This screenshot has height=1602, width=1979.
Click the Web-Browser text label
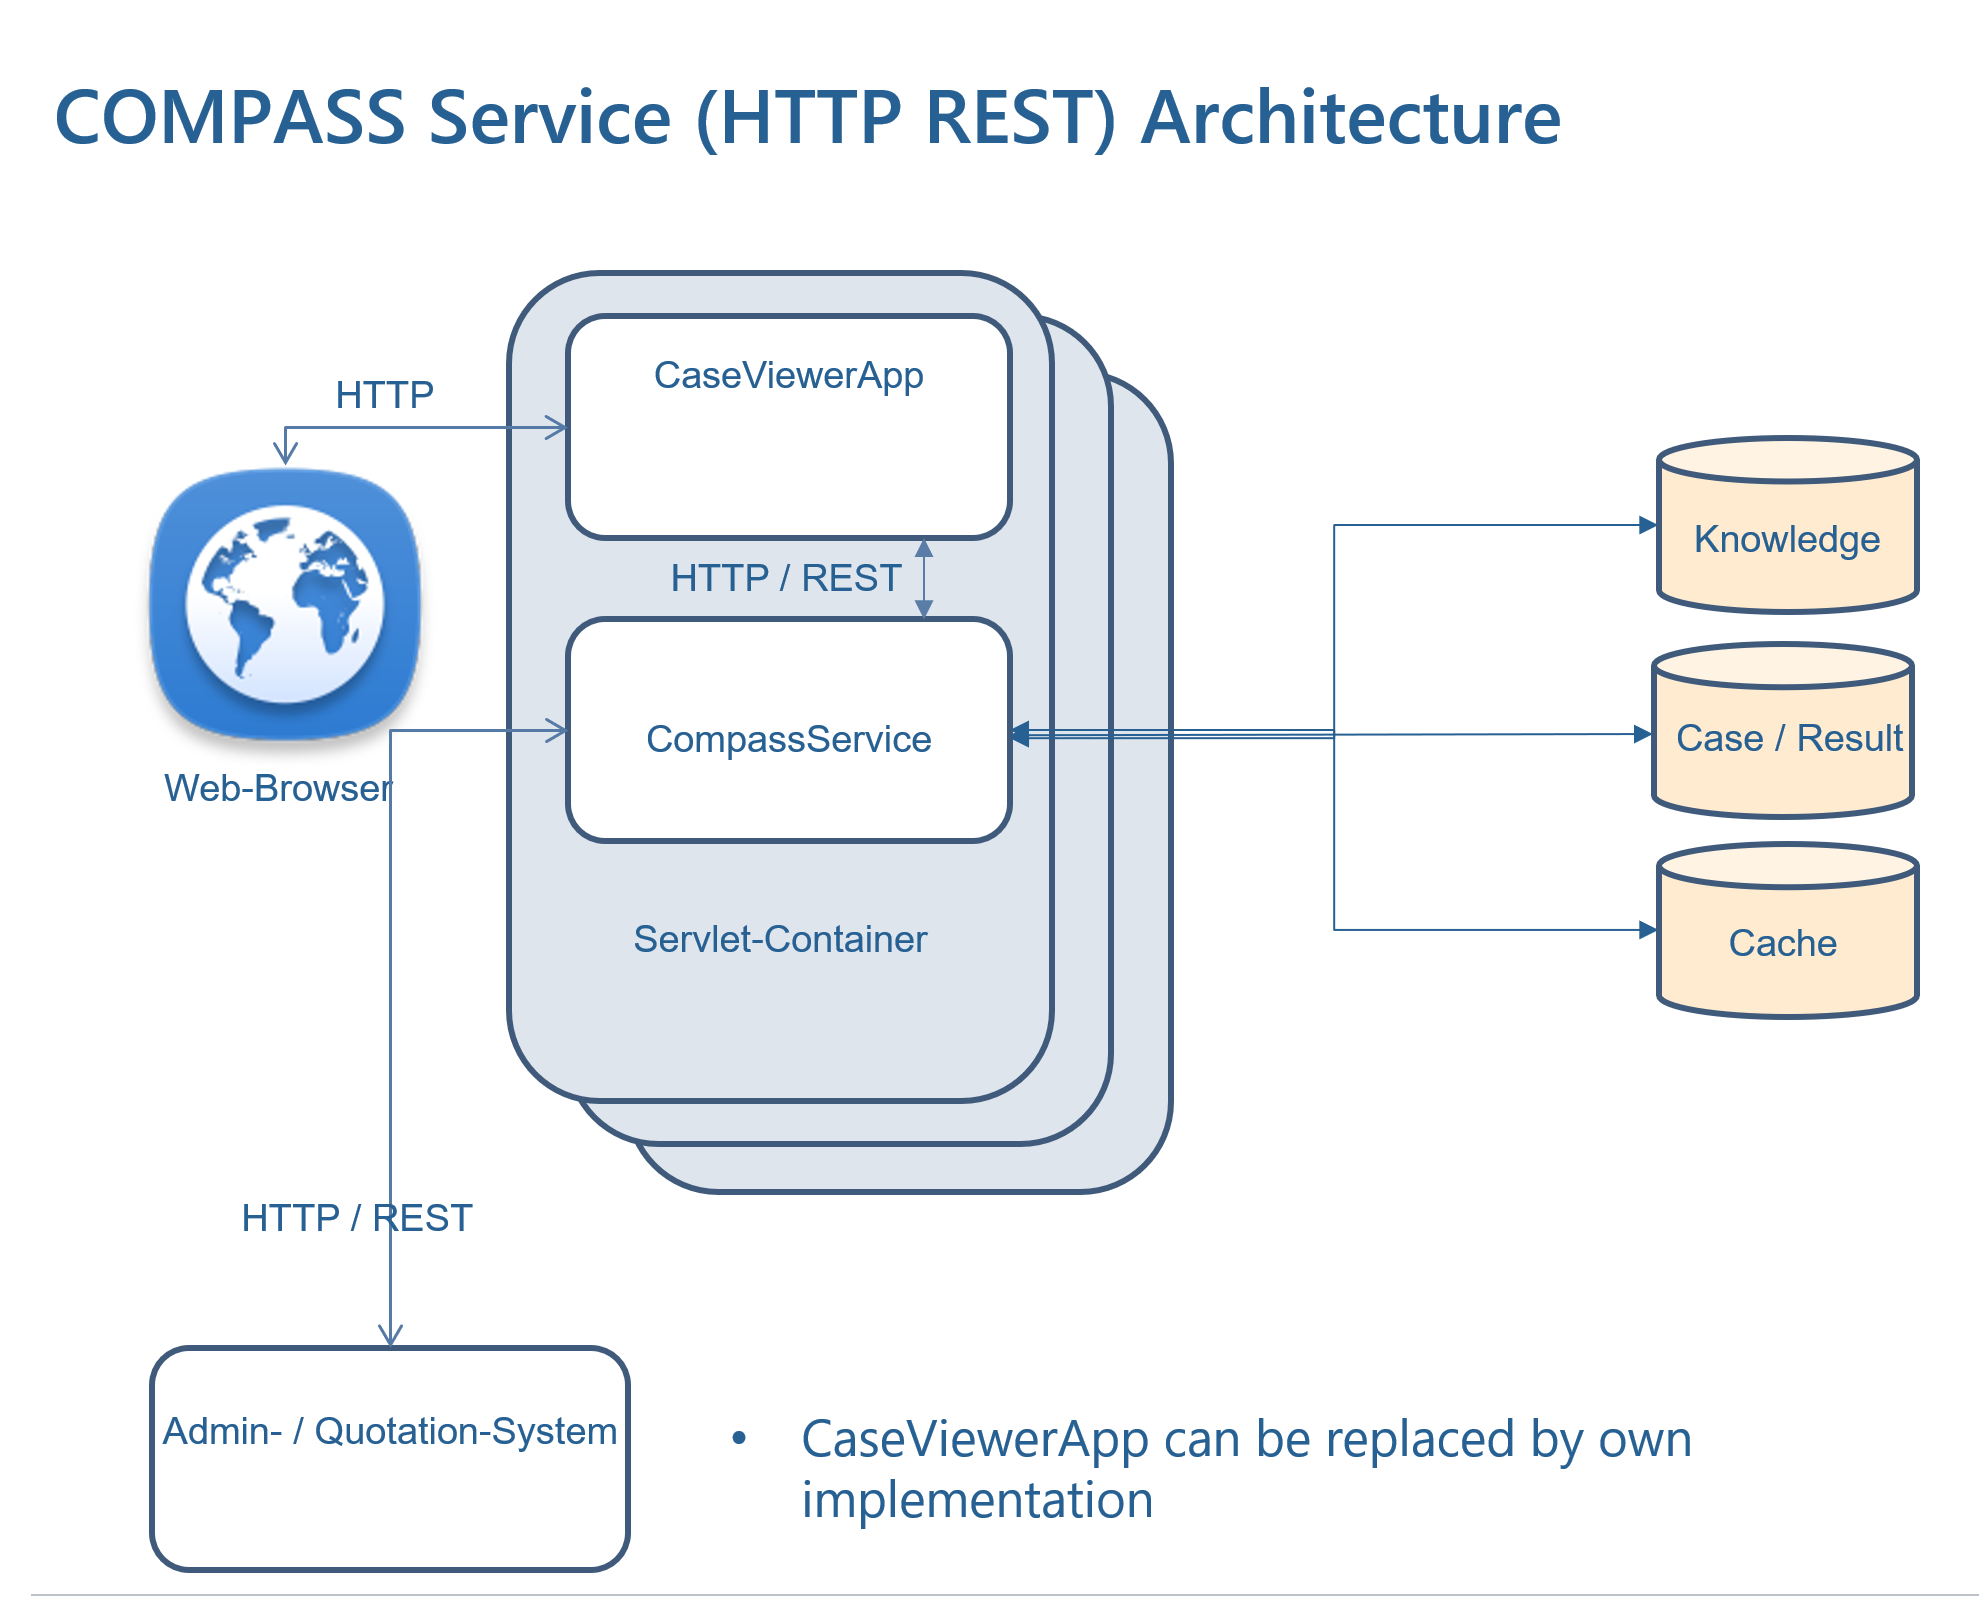click(x=278, y=788)
